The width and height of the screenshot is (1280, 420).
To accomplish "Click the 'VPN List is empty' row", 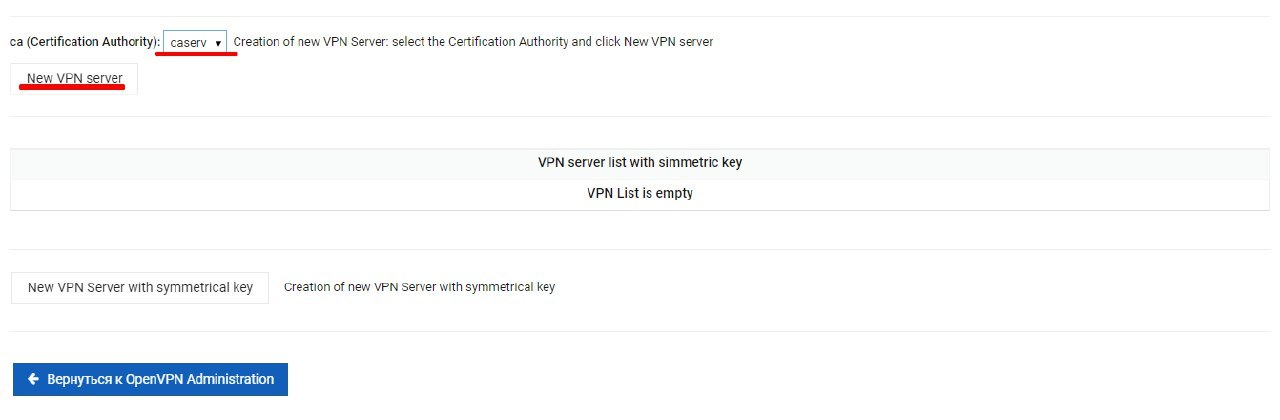I will [640, 194].
